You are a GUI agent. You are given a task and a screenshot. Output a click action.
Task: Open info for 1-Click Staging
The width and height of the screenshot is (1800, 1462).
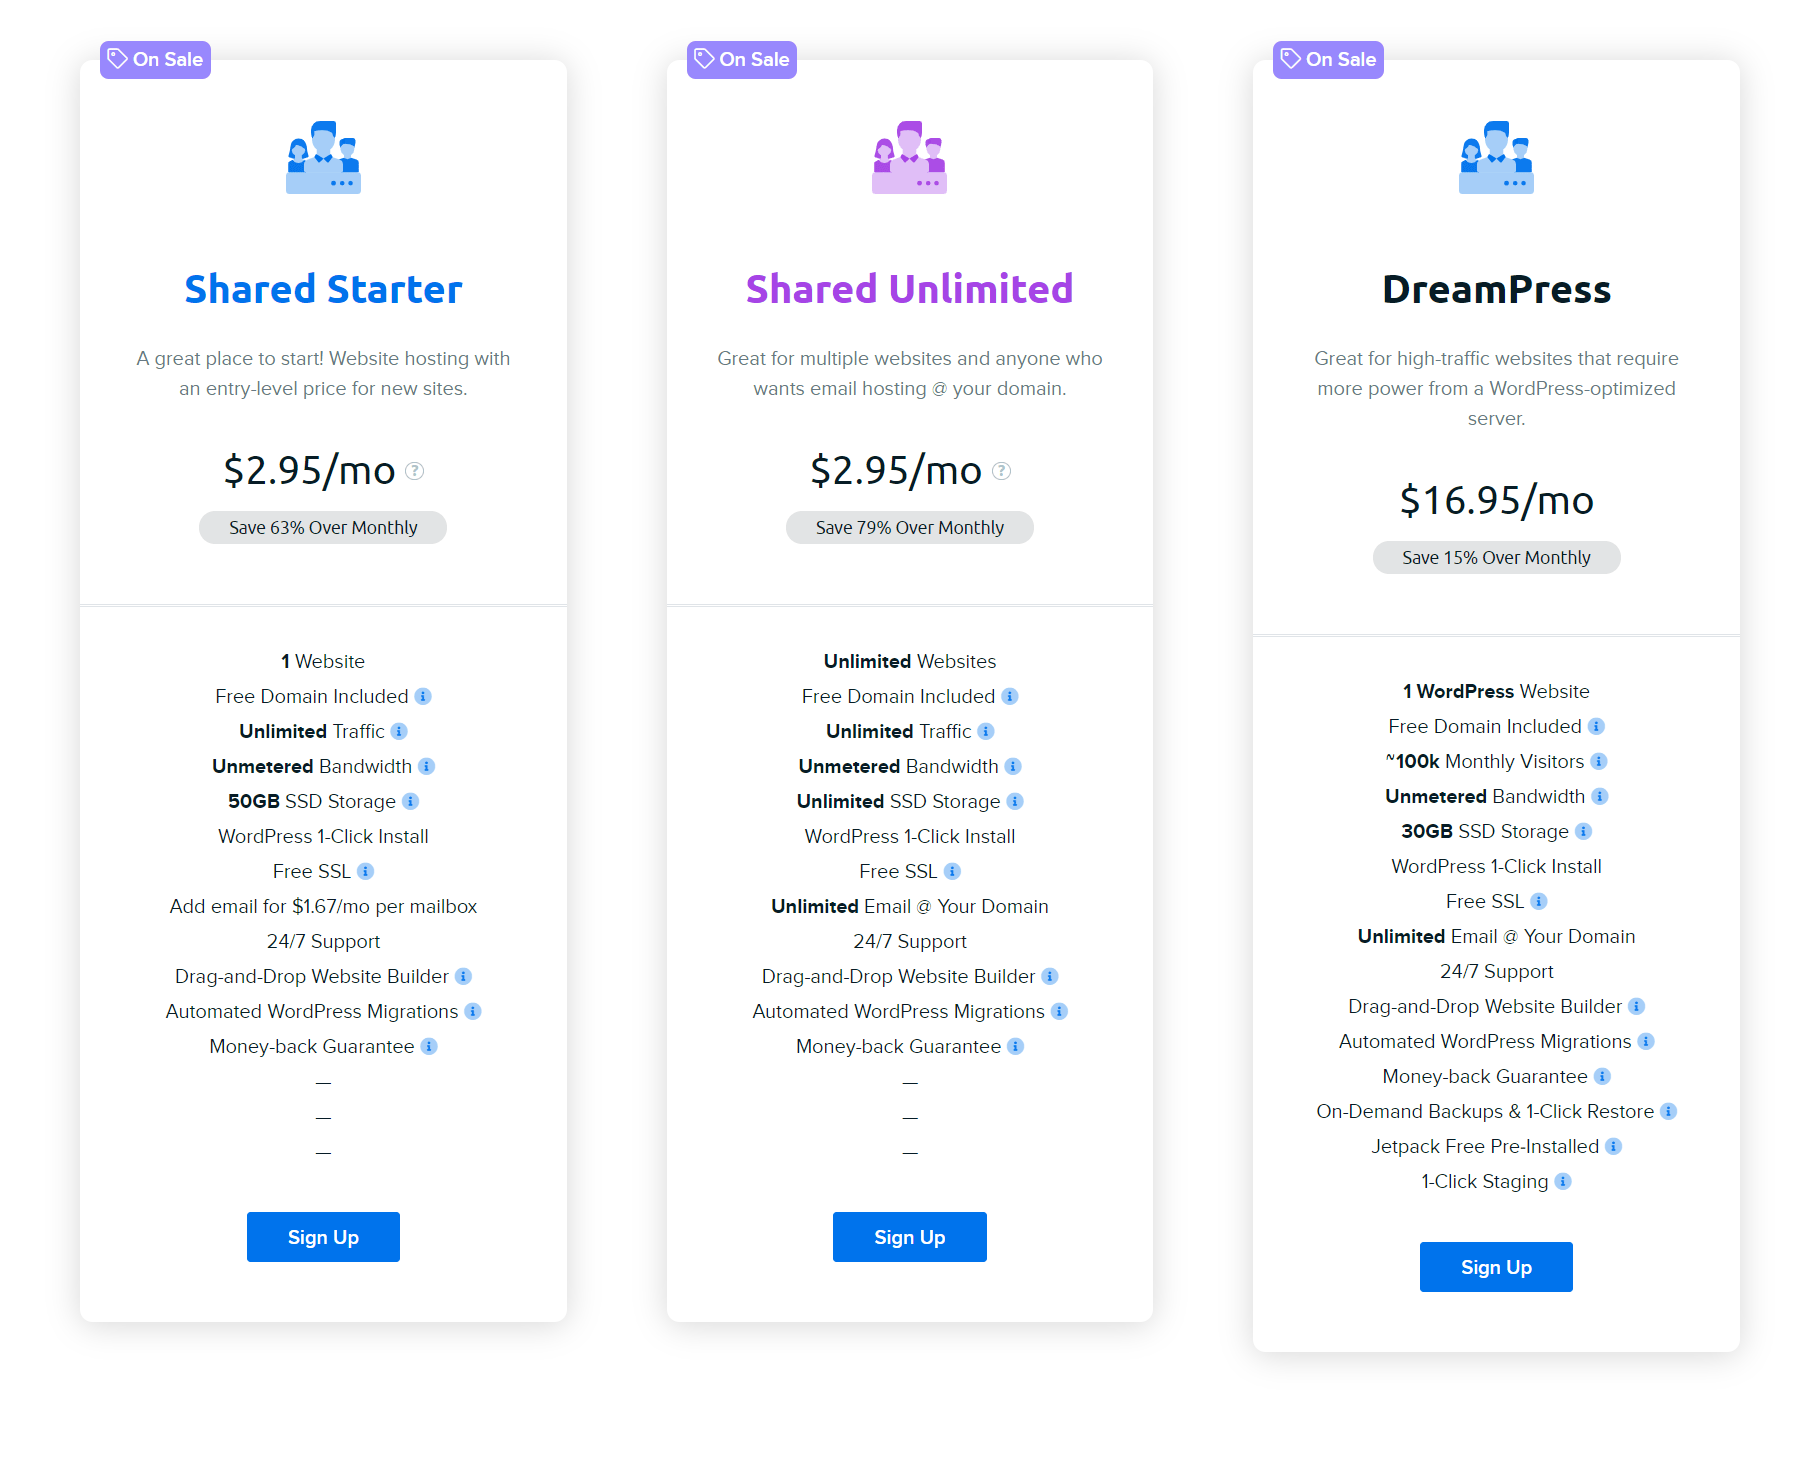1564,1181
